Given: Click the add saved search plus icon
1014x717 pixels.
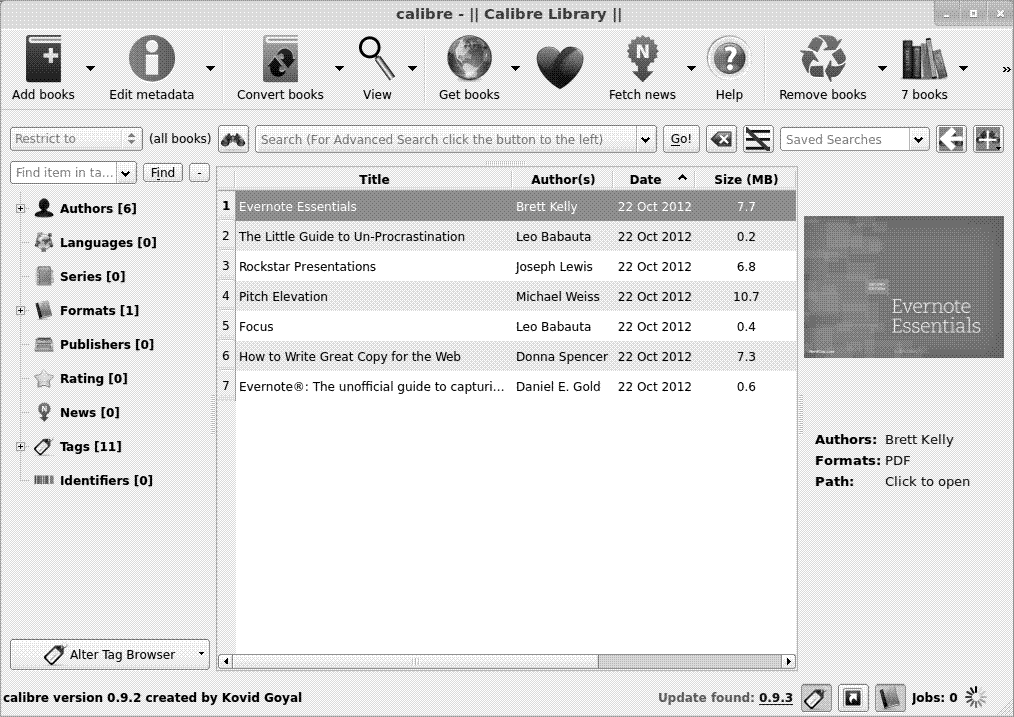Looking at the screenshot, I should tap(989, 139).
